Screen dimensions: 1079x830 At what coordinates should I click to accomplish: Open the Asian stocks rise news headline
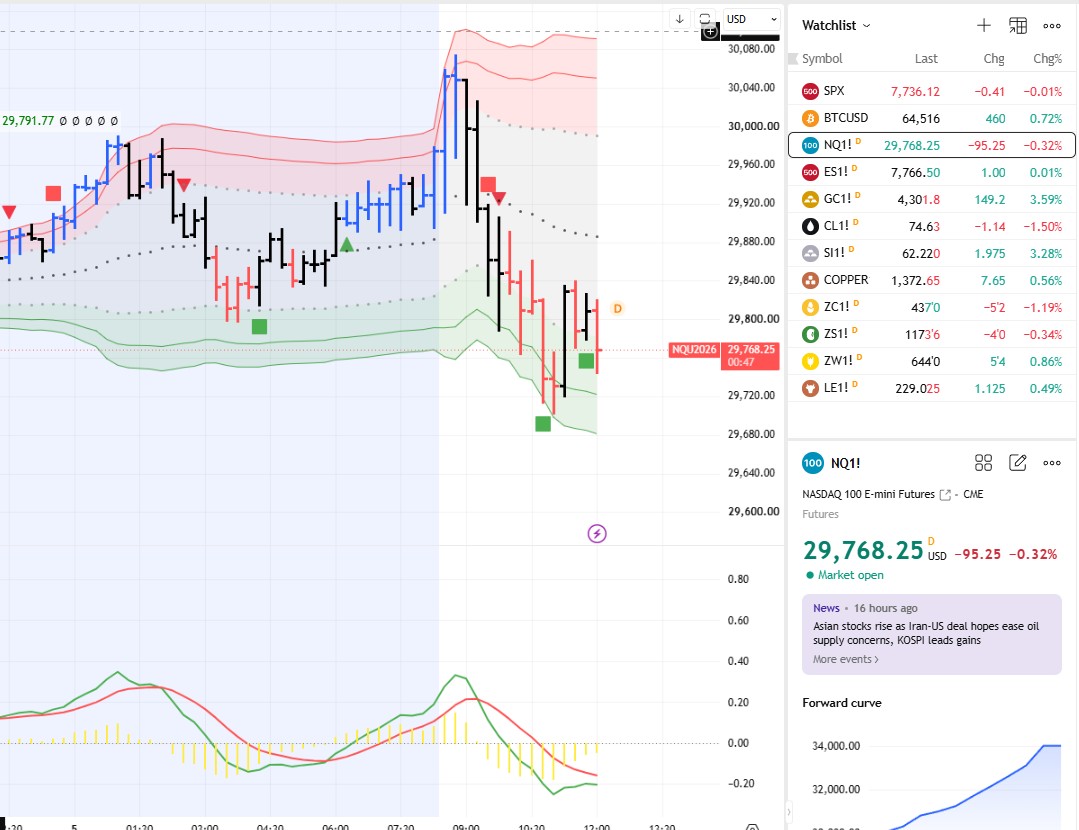tap(926, 633)
